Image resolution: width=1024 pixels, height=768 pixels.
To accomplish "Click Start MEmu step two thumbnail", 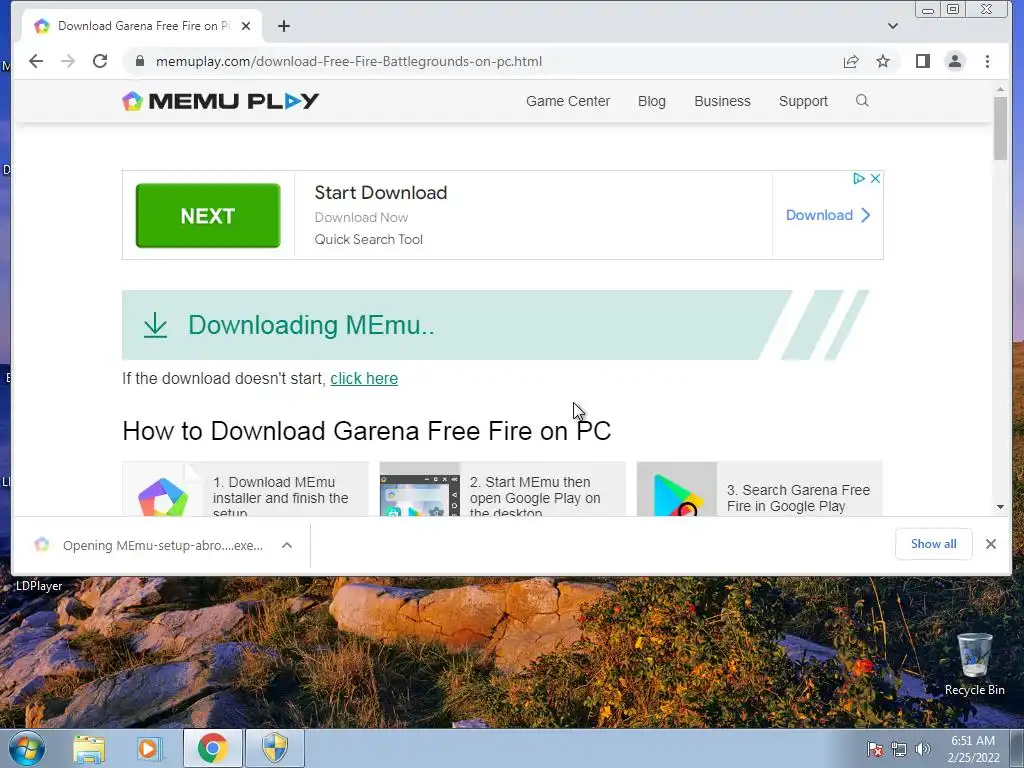I will pos(420,490).
